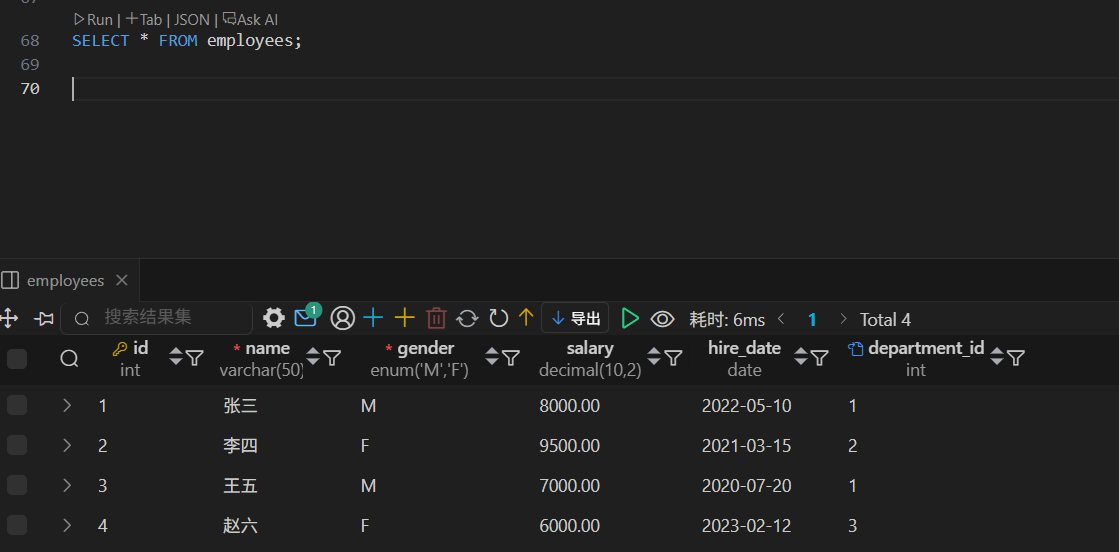Expand row 4 赵六 chevron
The width and height of the screenshot is (1119, 552).
click(67, 526)
